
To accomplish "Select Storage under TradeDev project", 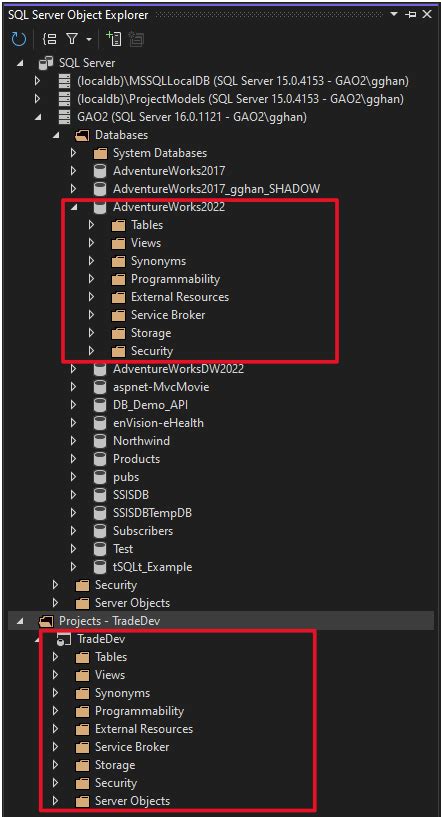I will click(x=115, y=765).
